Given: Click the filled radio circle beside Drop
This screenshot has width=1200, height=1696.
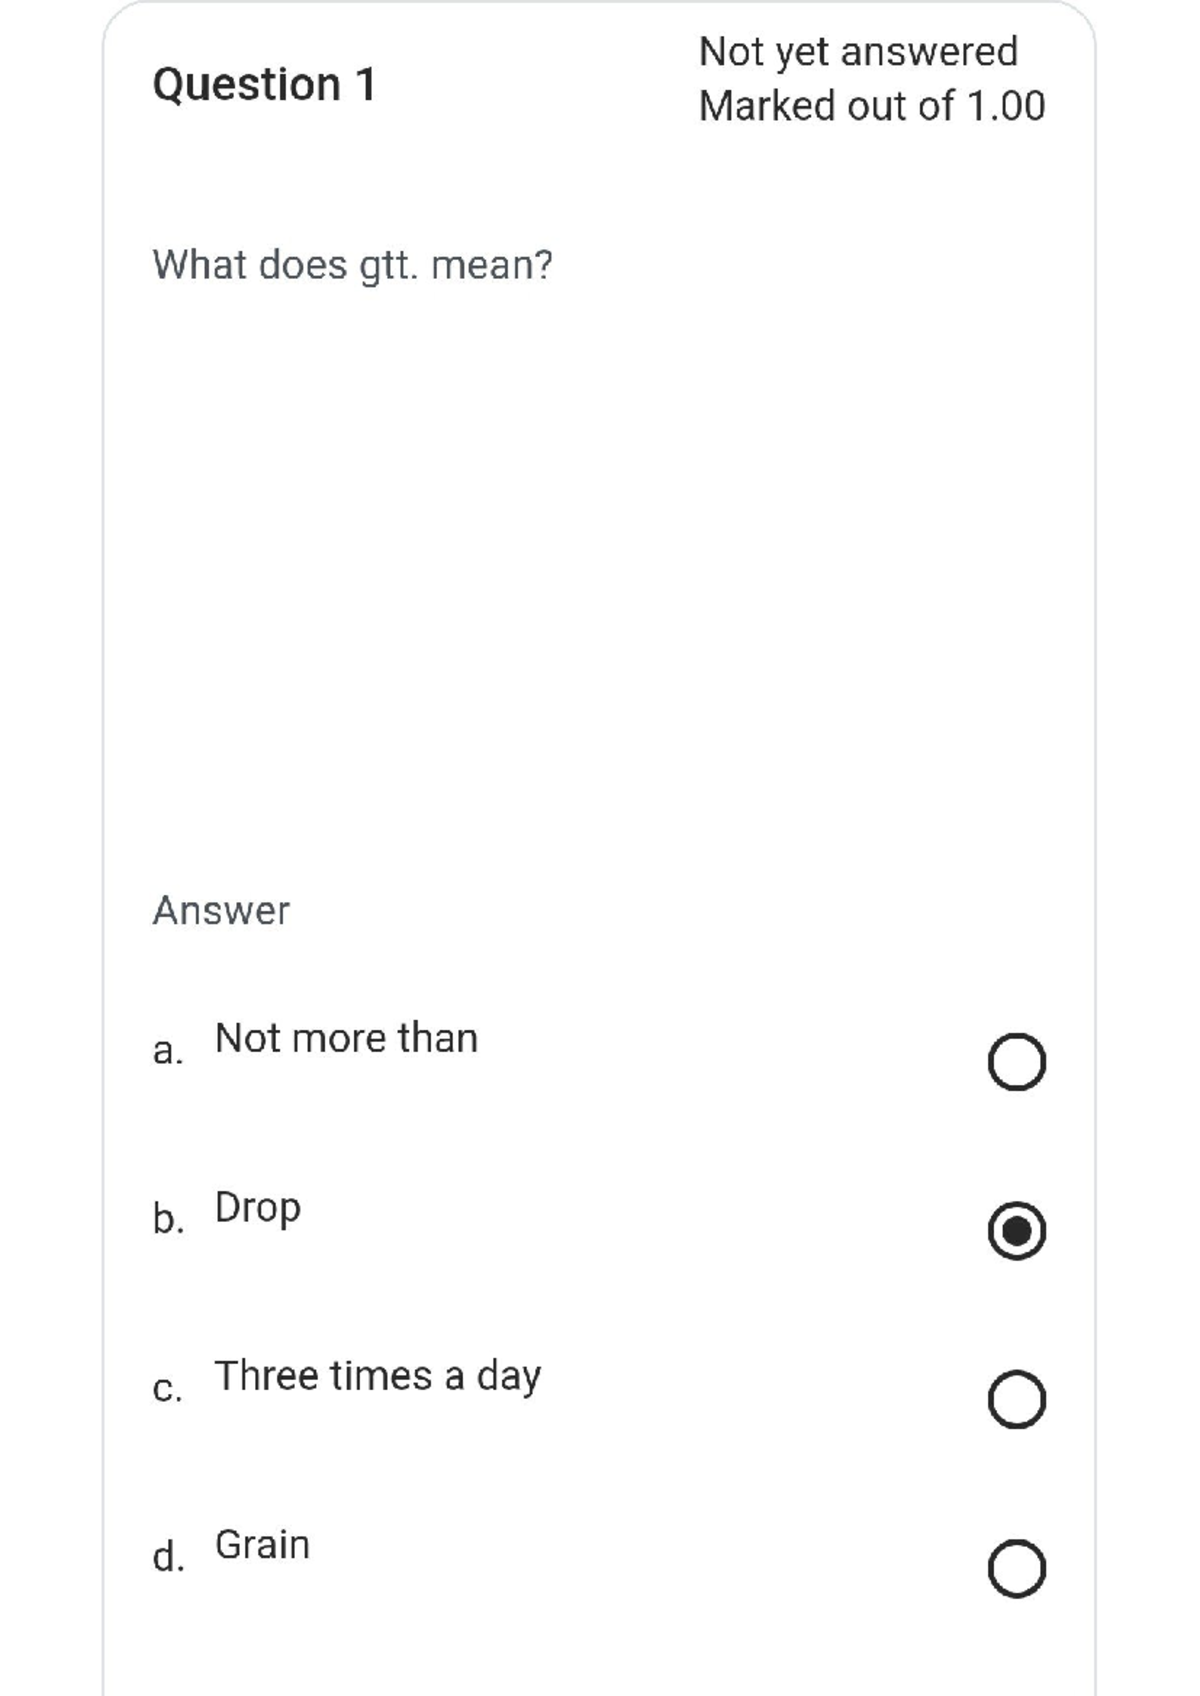Looking at the screenshot, I should [1019, 1231].
